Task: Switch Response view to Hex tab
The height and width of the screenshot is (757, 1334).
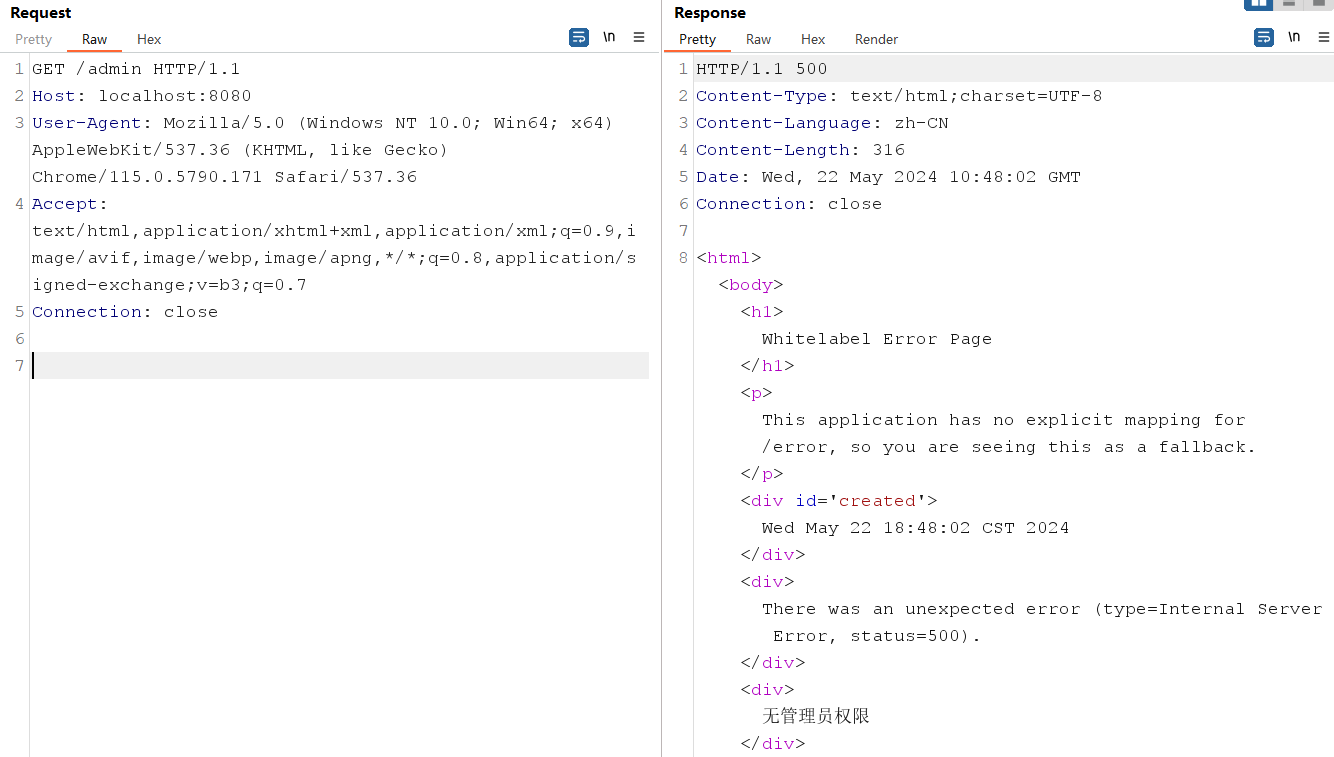Action: (813, 39)
